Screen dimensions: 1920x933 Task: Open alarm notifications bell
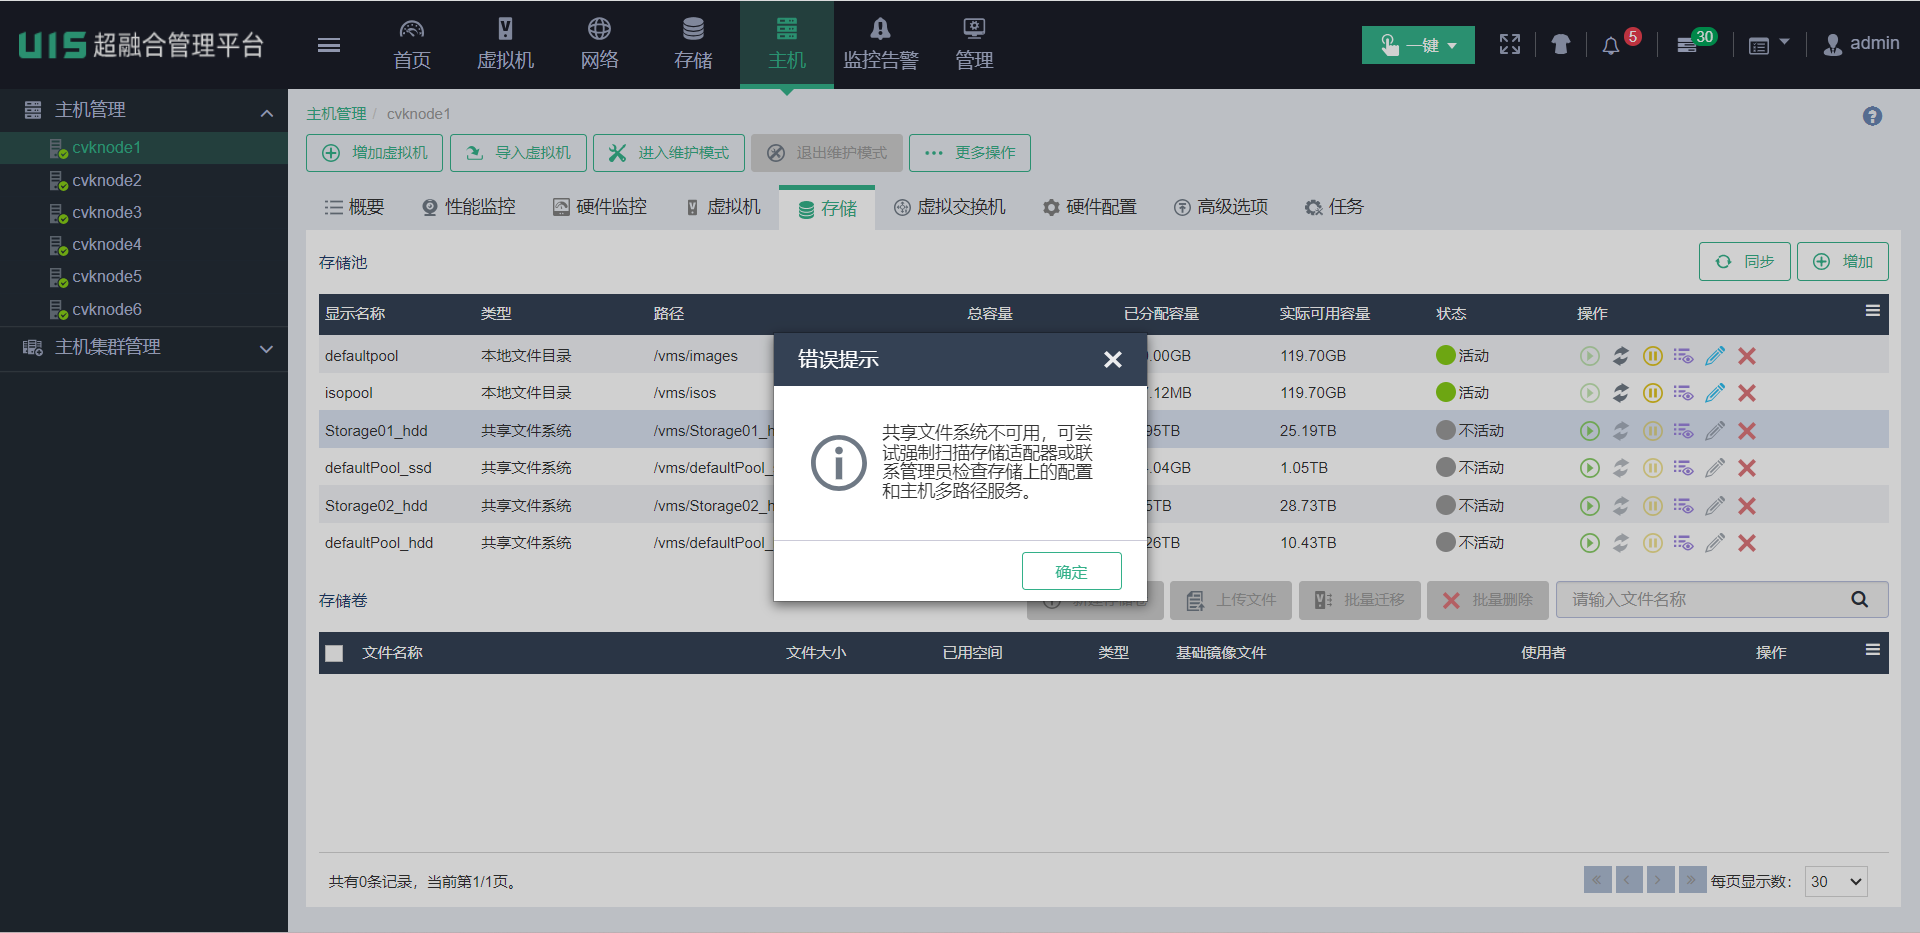pyautogui.click(x=1611, y=46)
